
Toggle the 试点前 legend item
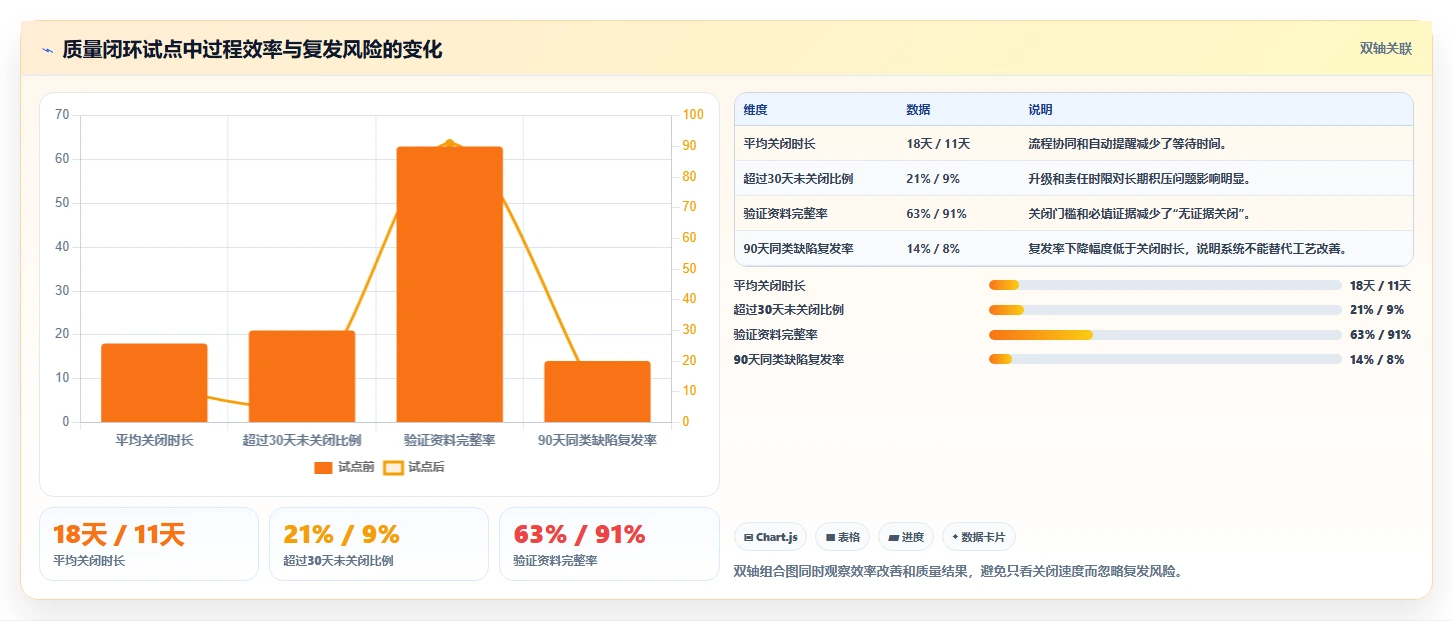point(344,467)
